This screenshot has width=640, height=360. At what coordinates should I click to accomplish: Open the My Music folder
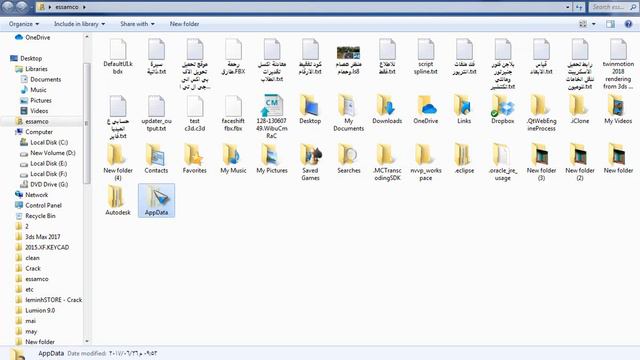[233, 159]
